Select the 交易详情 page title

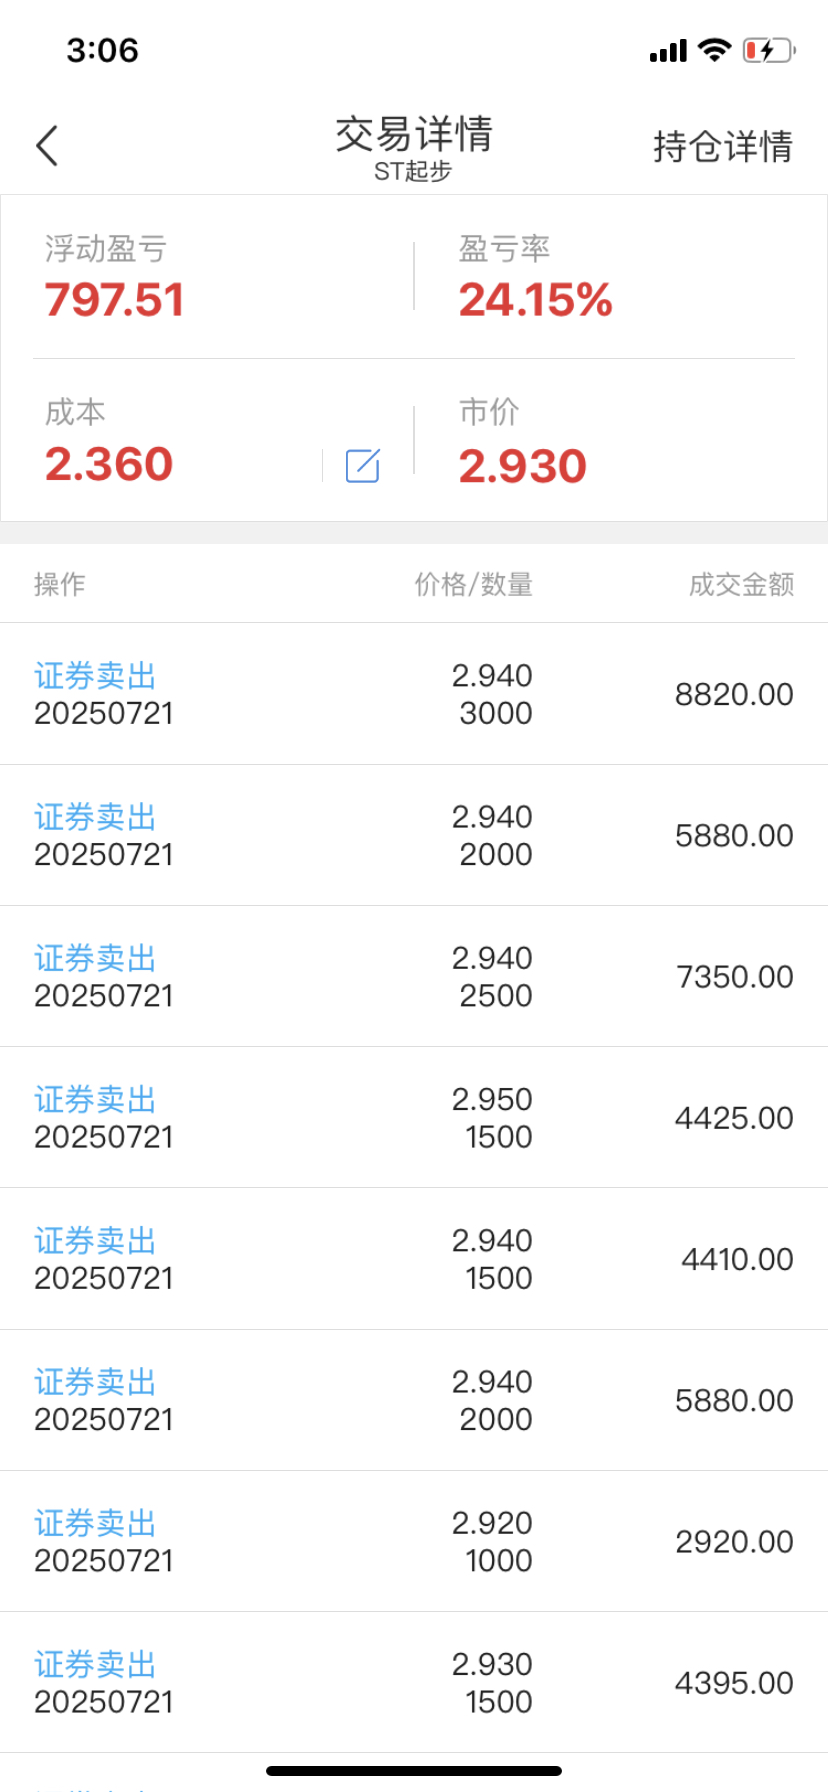point(414,134)
